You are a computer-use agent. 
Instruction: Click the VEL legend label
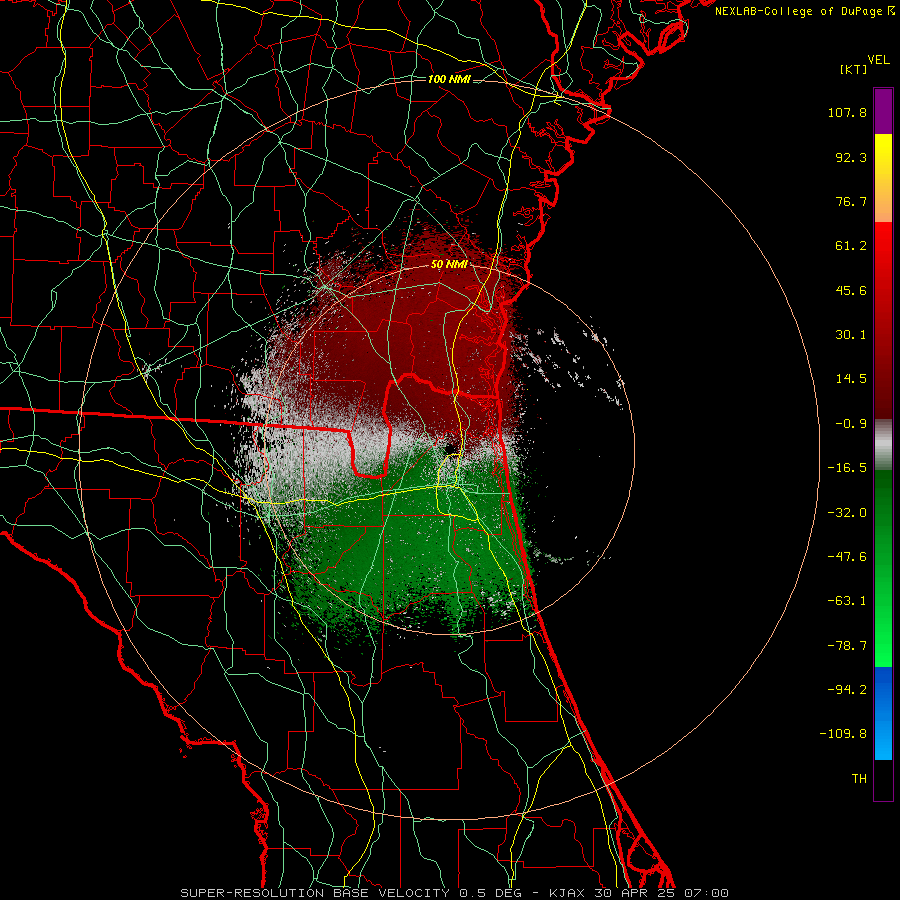coord(879,60)
